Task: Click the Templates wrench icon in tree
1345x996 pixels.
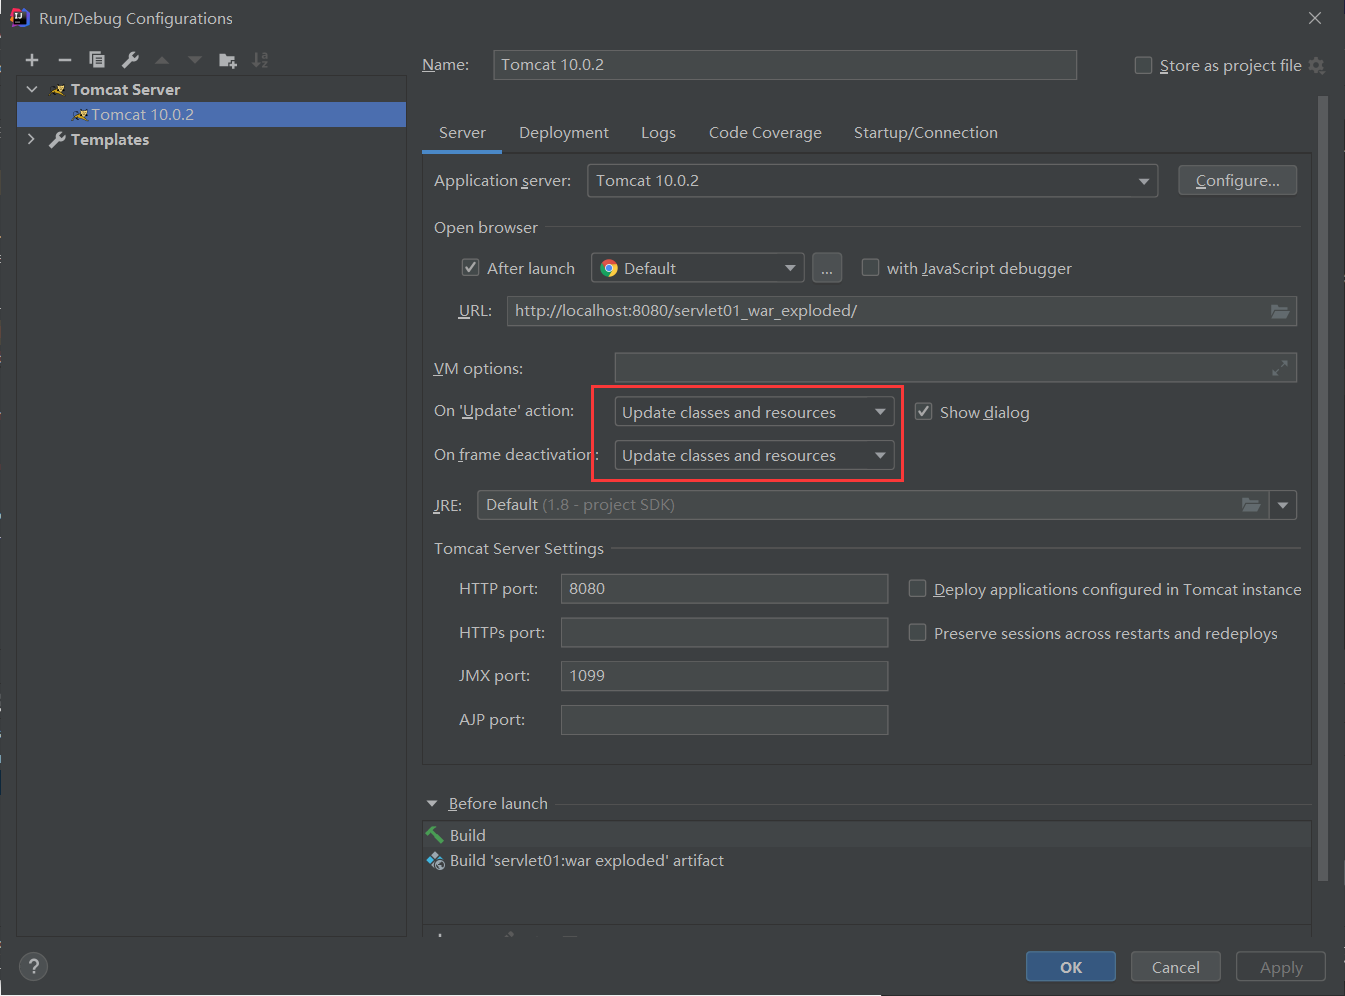Action: tap(57, 140)
